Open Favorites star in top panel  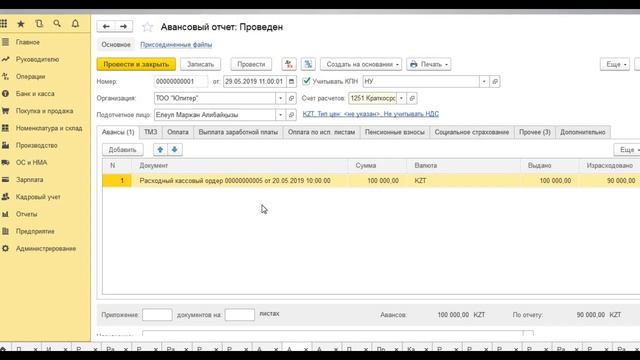(x=20, y=24)
